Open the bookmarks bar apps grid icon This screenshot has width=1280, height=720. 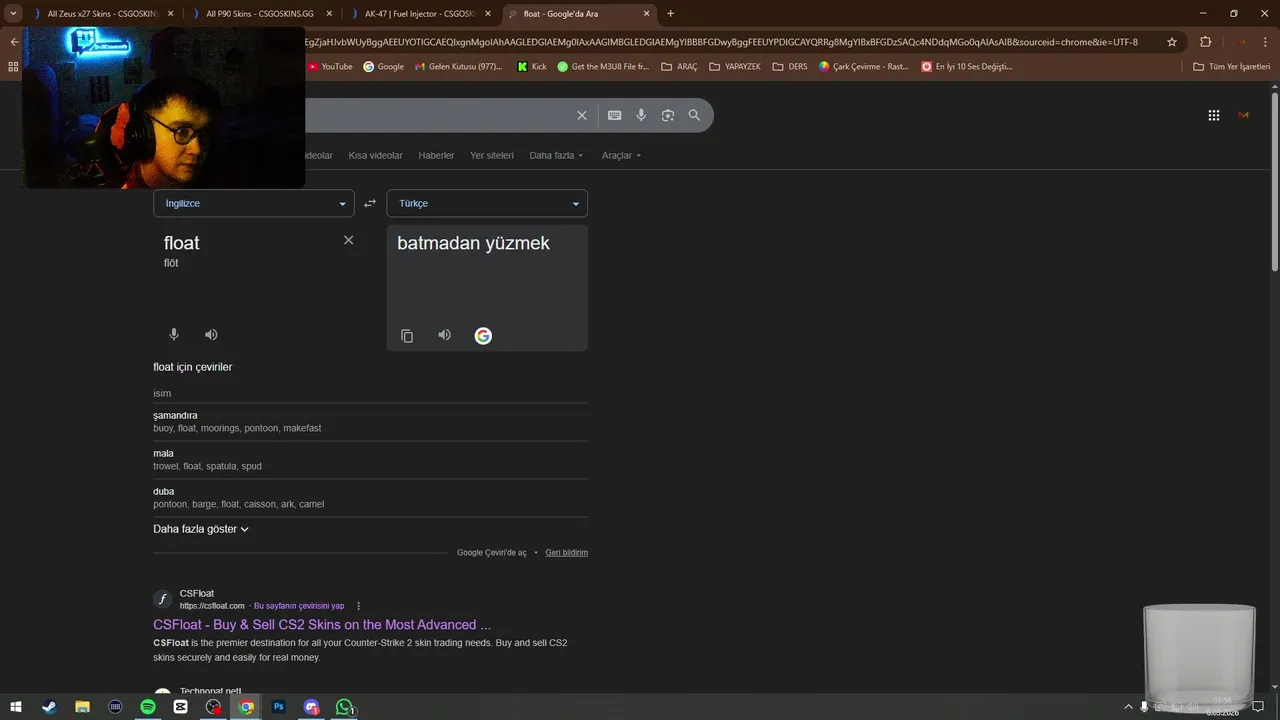(13, 66)
